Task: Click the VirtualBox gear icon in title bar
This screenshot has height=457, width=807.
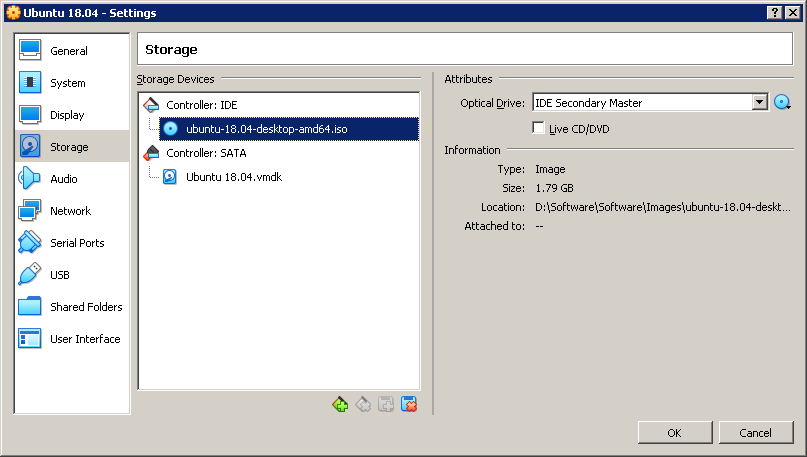Action: tap(13, 13)
